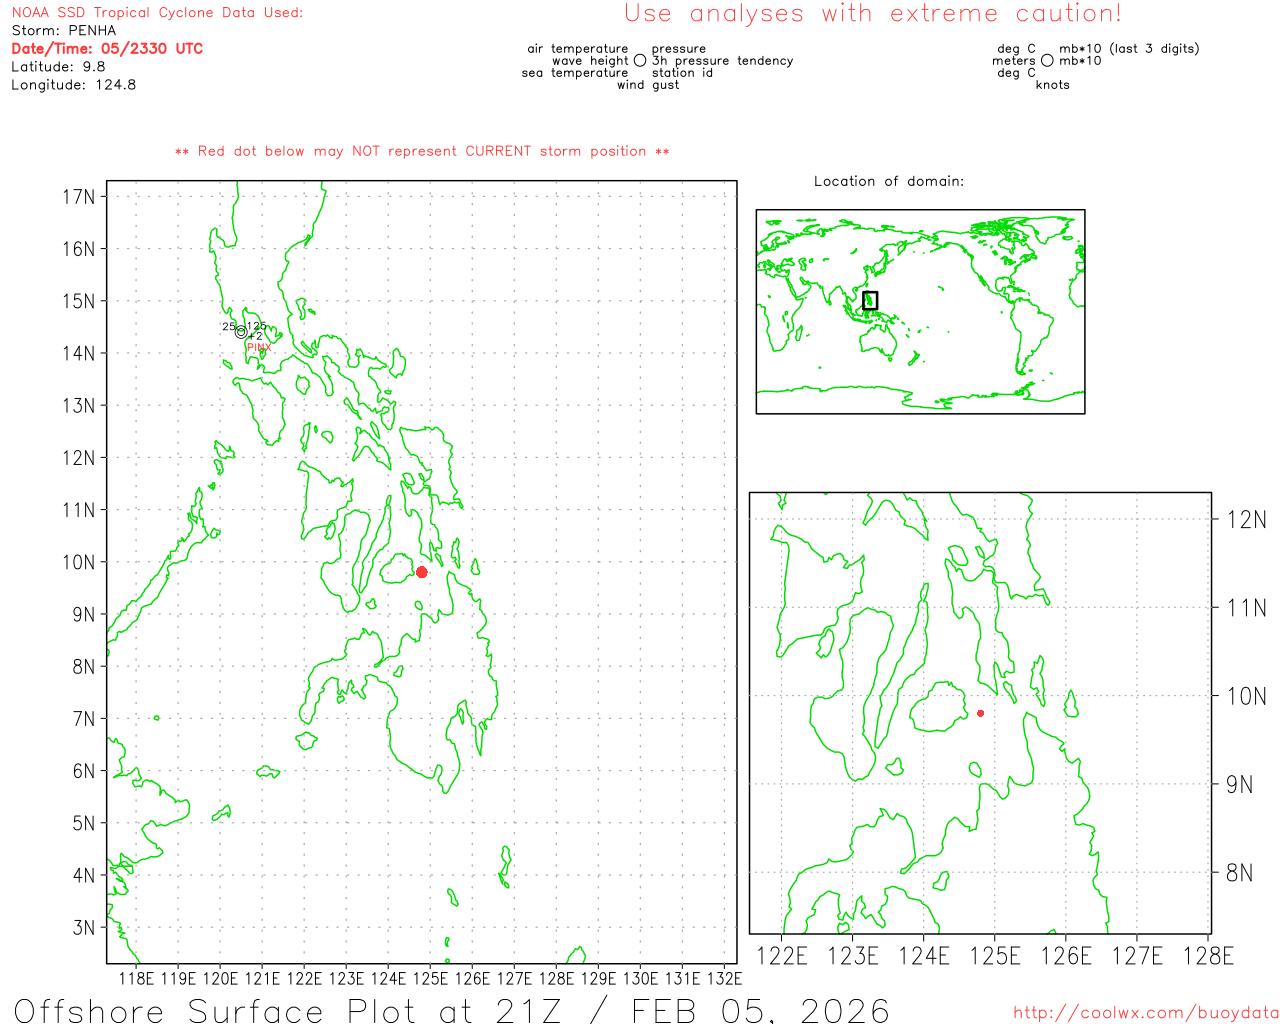Click the black domain box on world map

870,300
